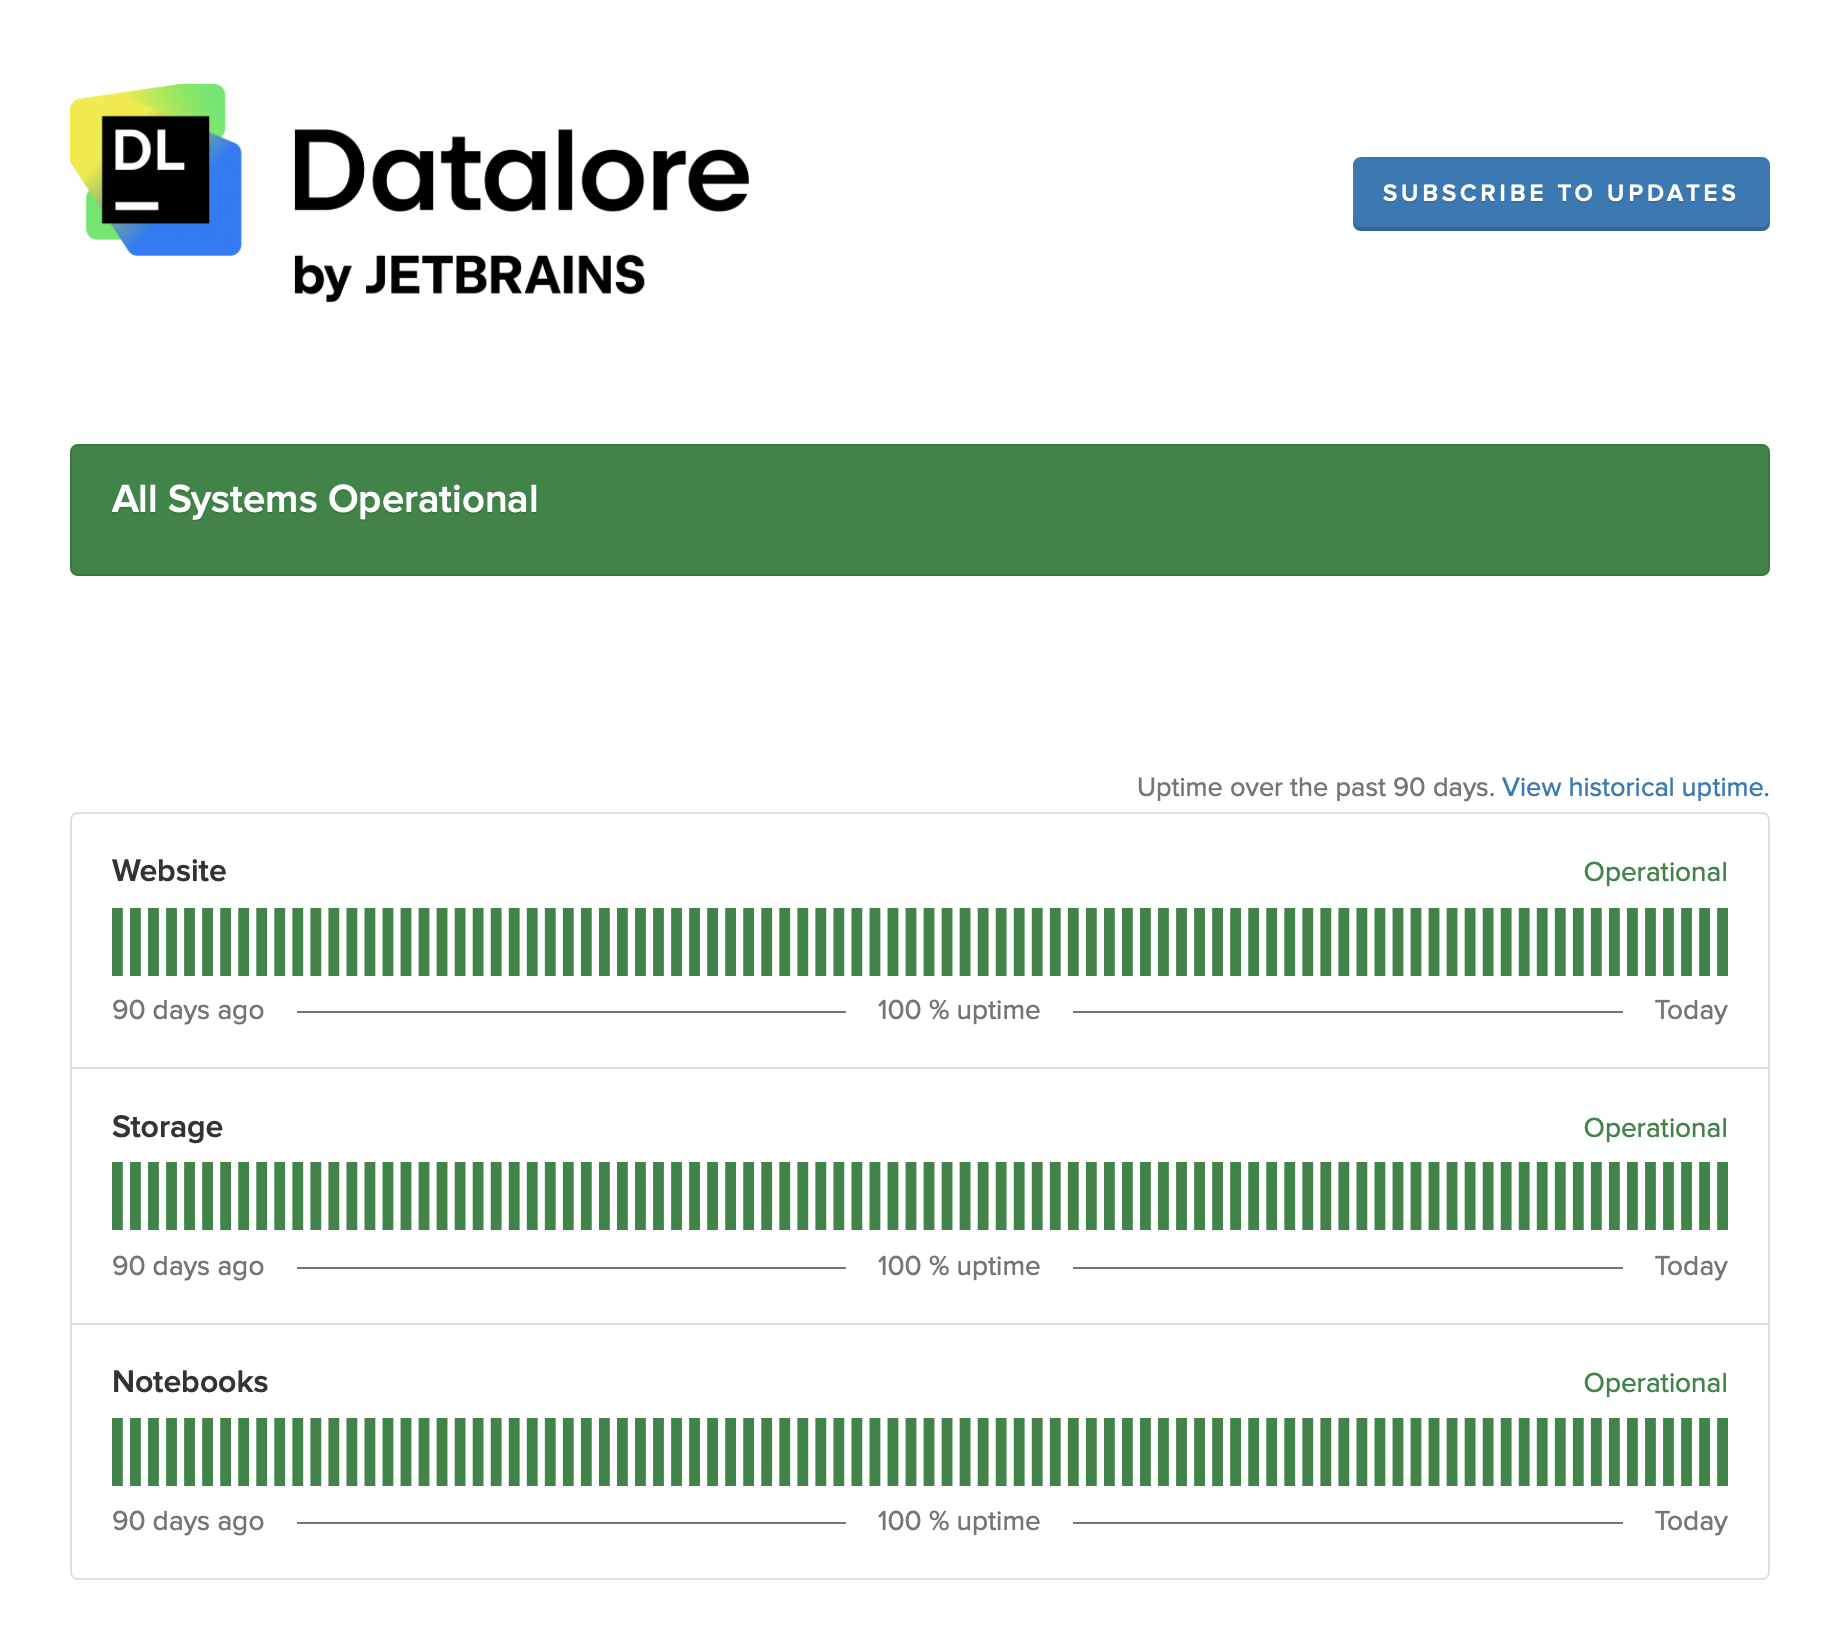Expand the Notebooks component details
The image size is (1842, 1650).
[x=190, y=1382]
